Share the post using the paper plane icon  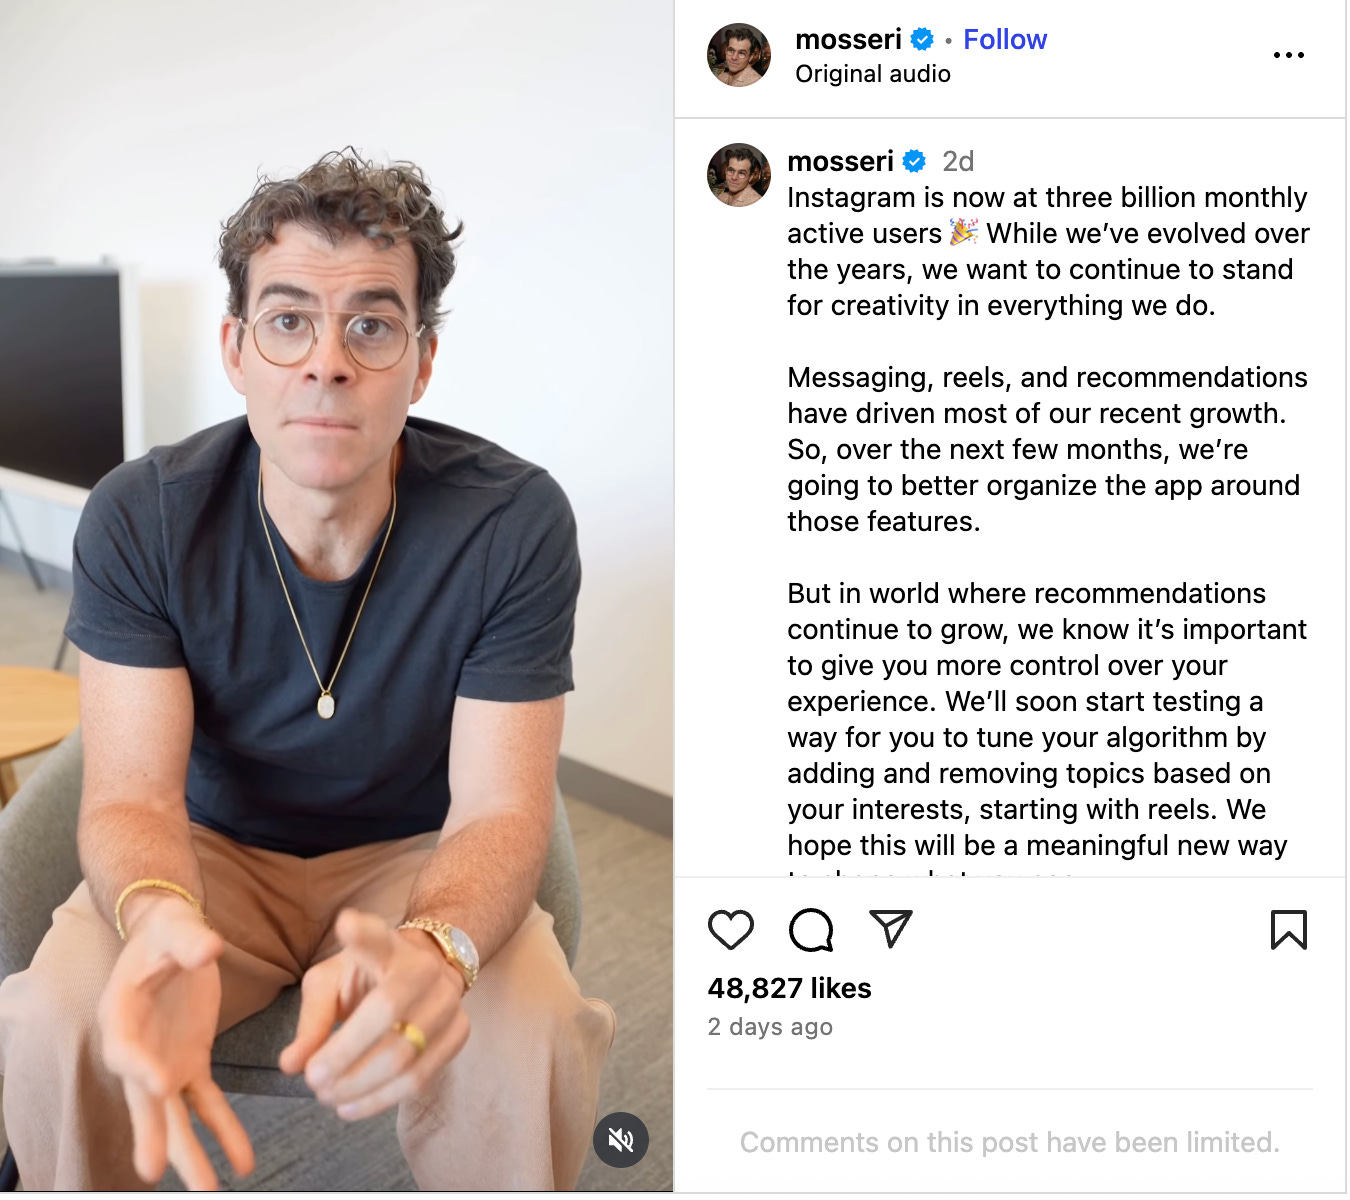[890, 929]
